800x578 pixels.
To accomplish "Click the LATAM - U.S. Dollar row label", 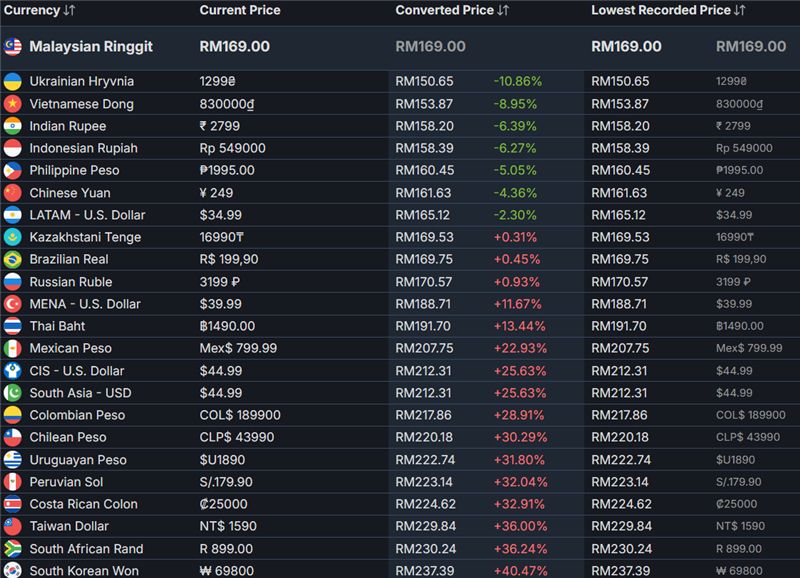I will [x=87, y=215].
